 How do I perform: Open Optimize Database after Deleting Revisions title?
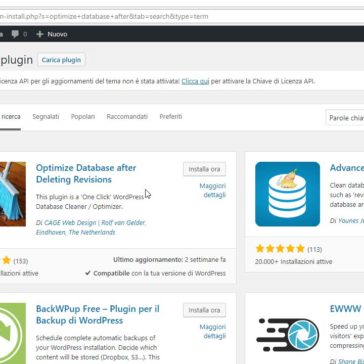pos(86,174)
